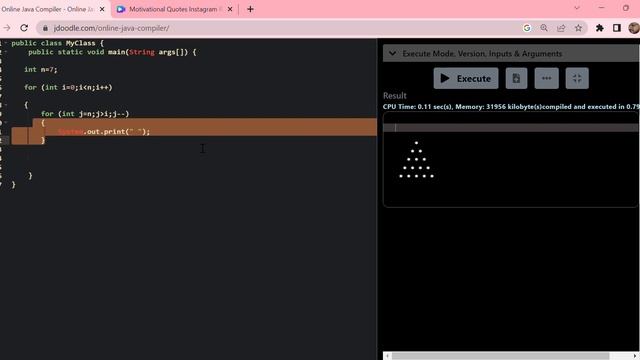View site lock information icon

(45, 28)
